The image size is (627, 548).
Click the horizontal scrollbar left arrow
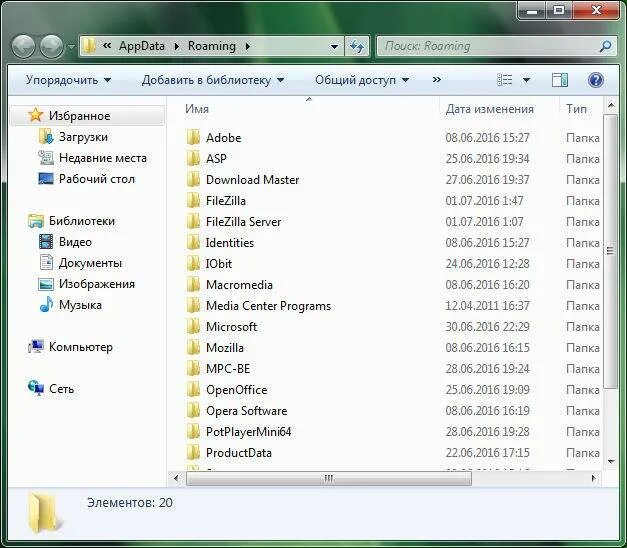(x=176, y=478)
